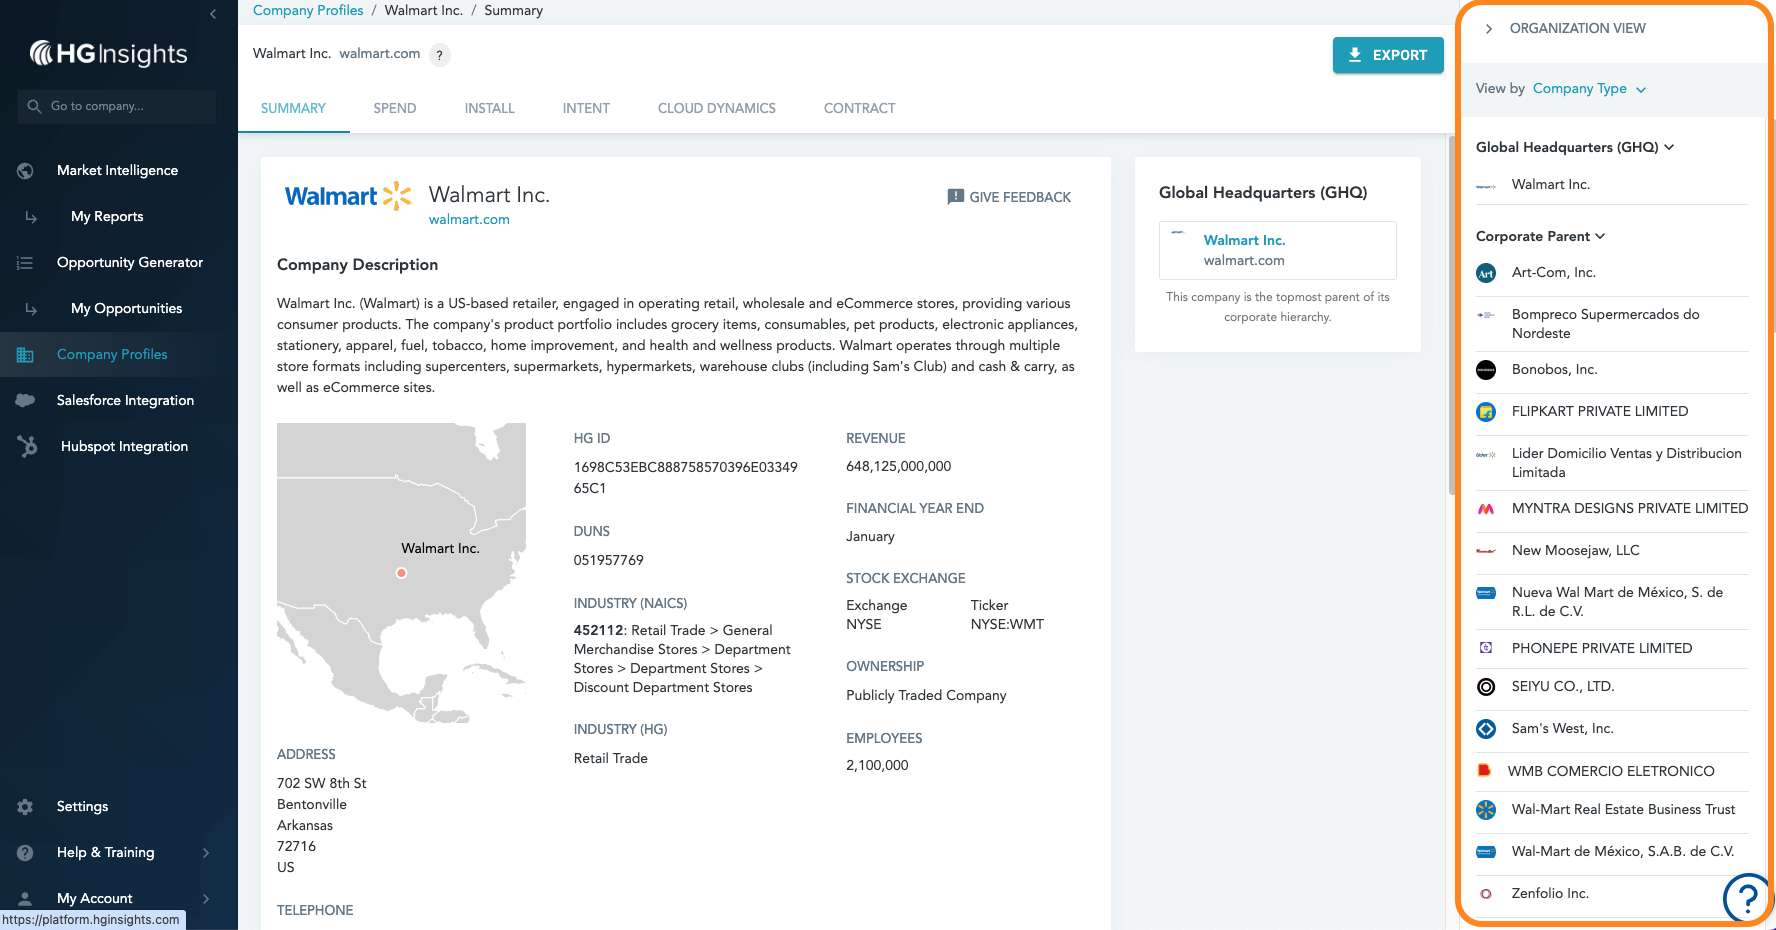Open the help question mark bubble

pos(1747,899)
